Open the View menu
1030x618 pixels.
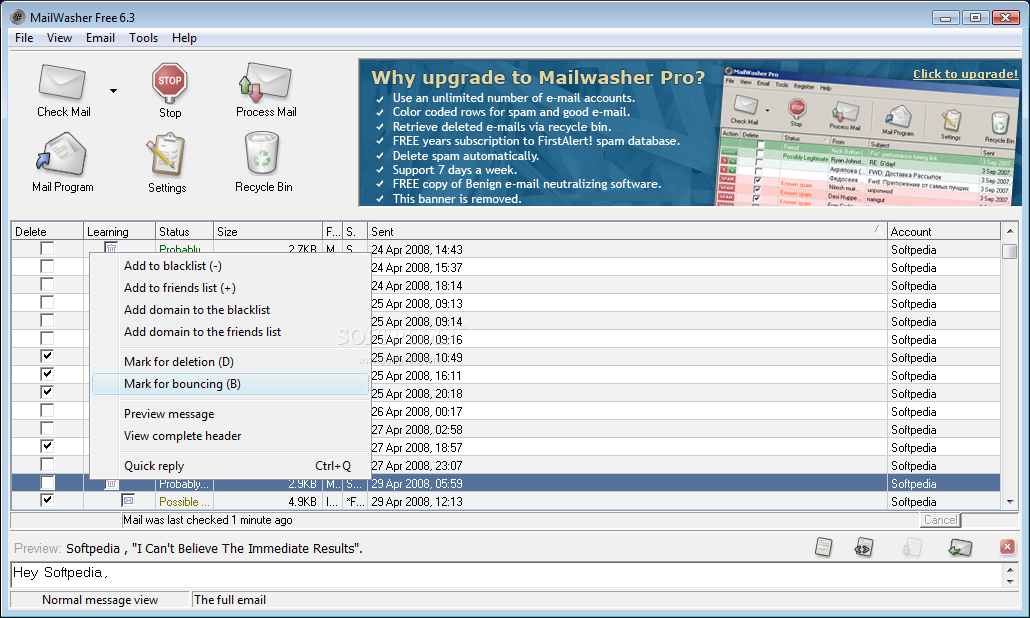[x=59, y=38]
